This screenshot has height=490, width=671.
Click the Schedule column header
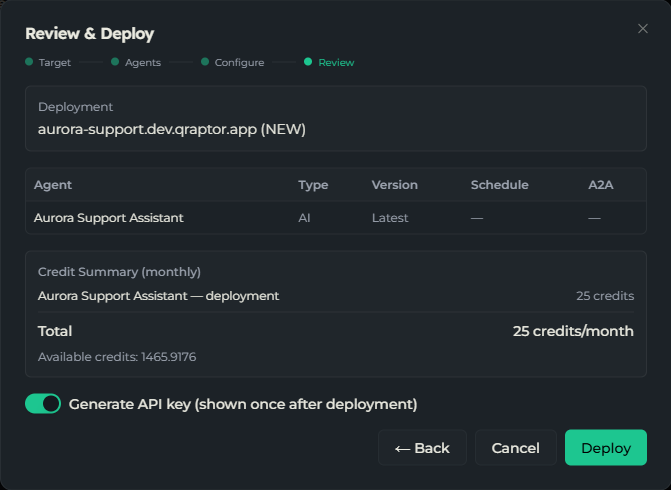[499, 185]
